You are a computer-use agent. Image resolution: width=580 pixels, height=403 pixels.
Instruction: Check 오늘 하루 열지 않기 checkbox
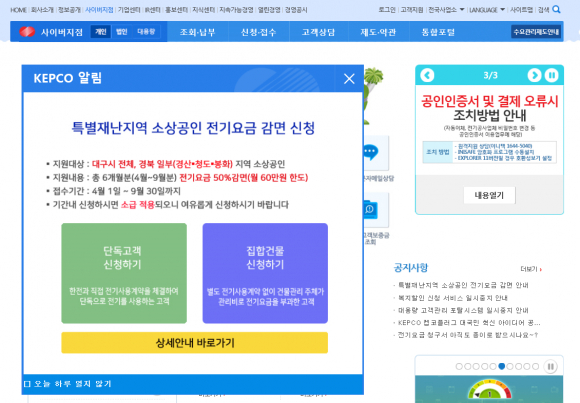pos(27,384)
